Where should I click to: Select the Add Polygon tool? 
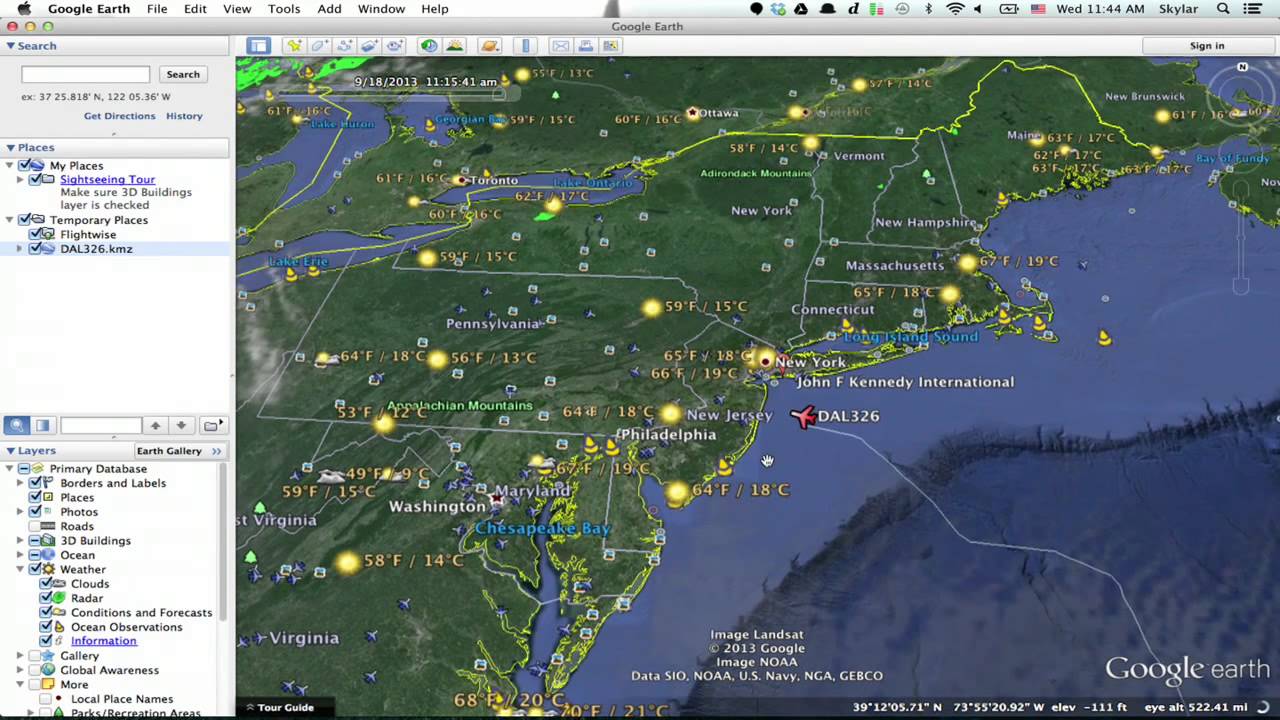point(319,45)
